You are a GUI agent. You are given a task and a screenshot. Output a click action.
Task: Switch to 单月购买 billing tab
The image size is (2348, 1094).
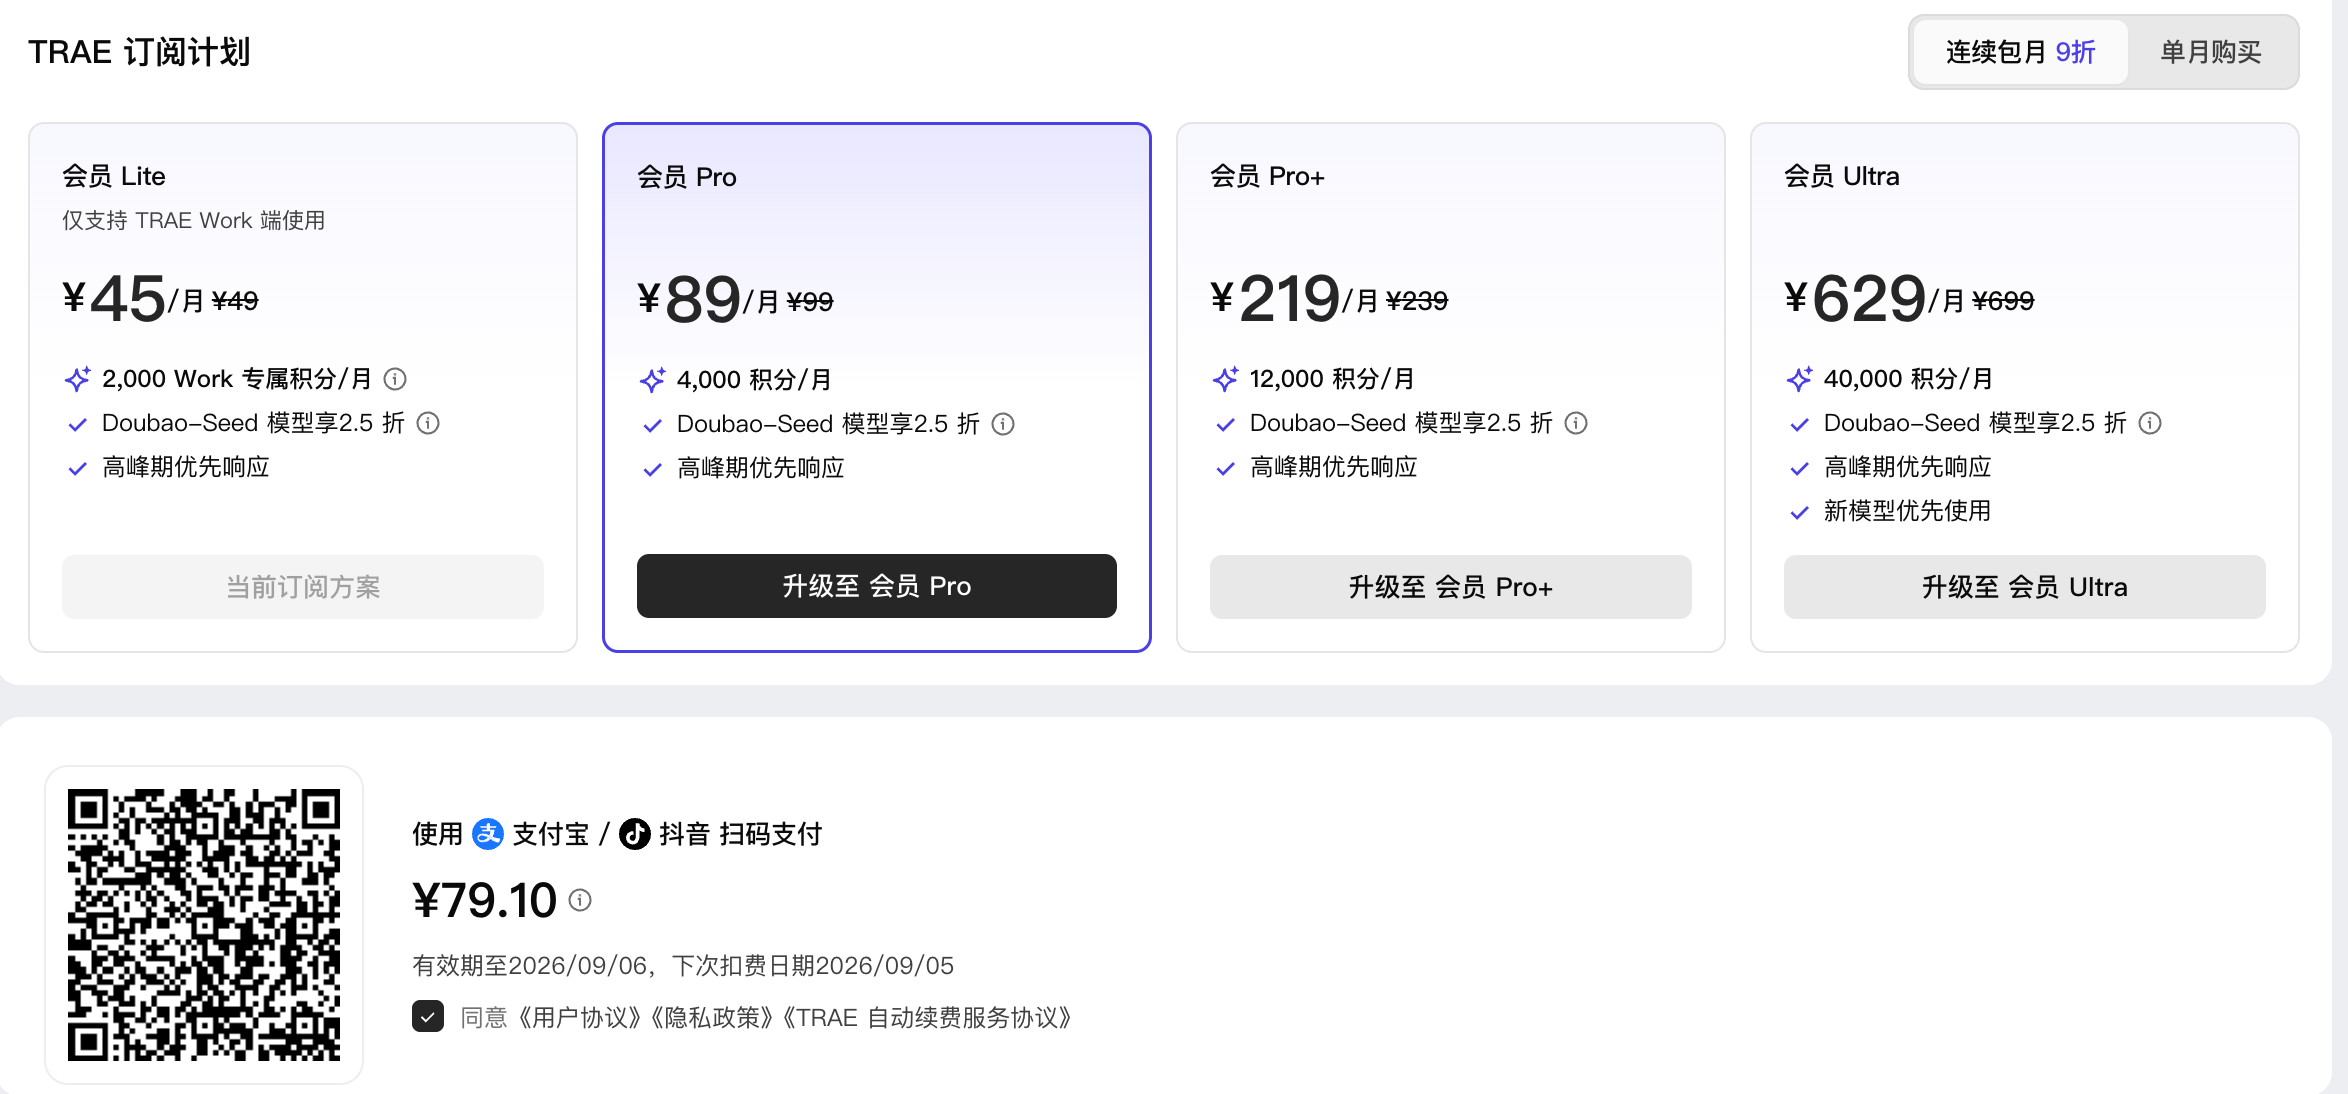tap(2211, 52)
